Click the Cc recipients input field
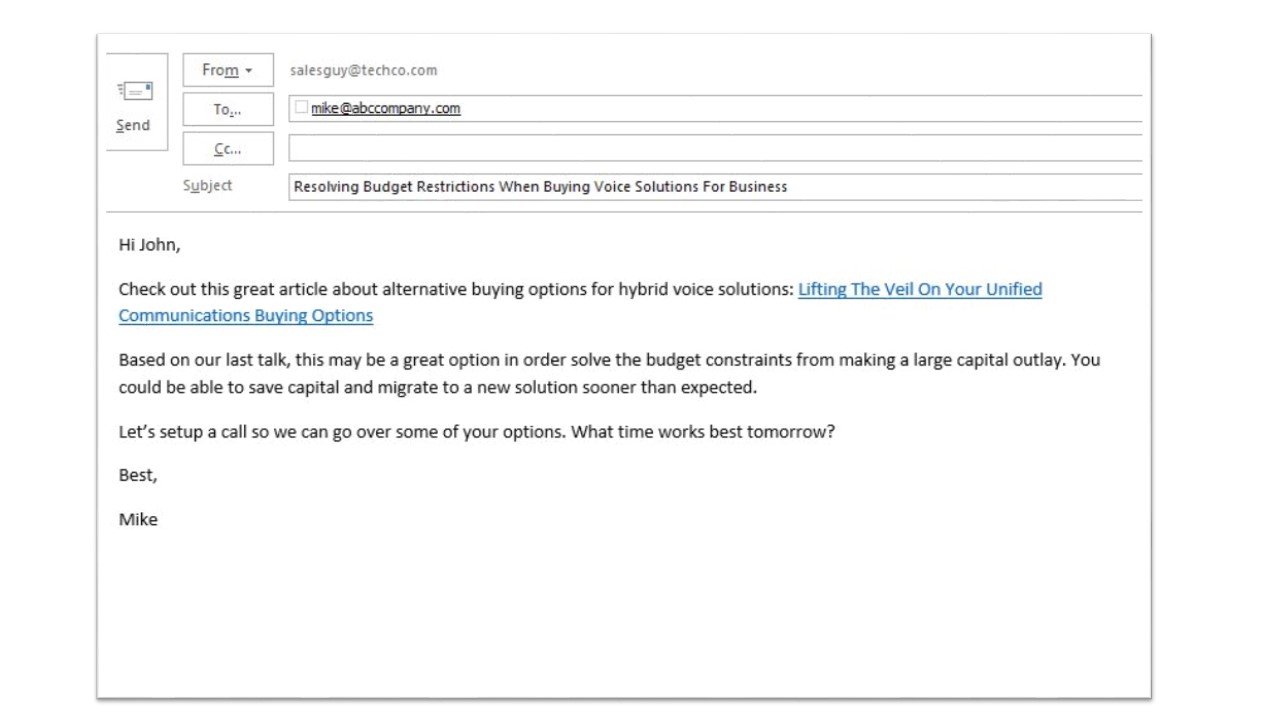The width and height of the screenshot is (1280, 720). tap(715, 148)
